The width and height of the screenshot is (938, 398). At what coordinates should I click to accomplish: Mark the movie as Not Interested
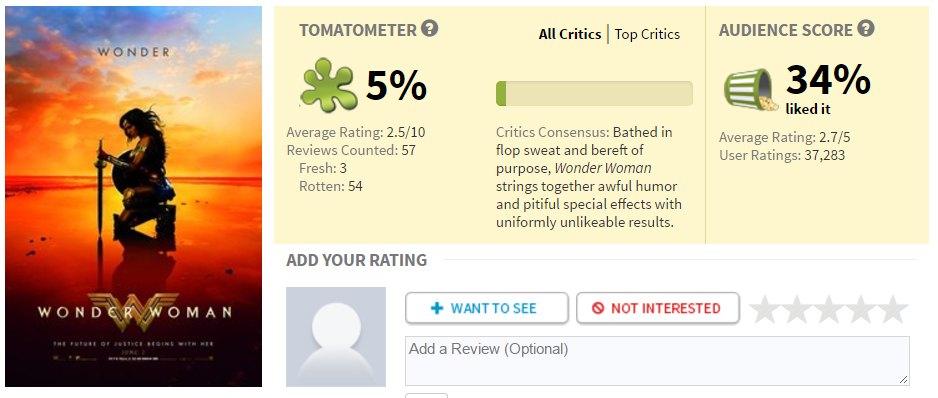click(657, 308)
